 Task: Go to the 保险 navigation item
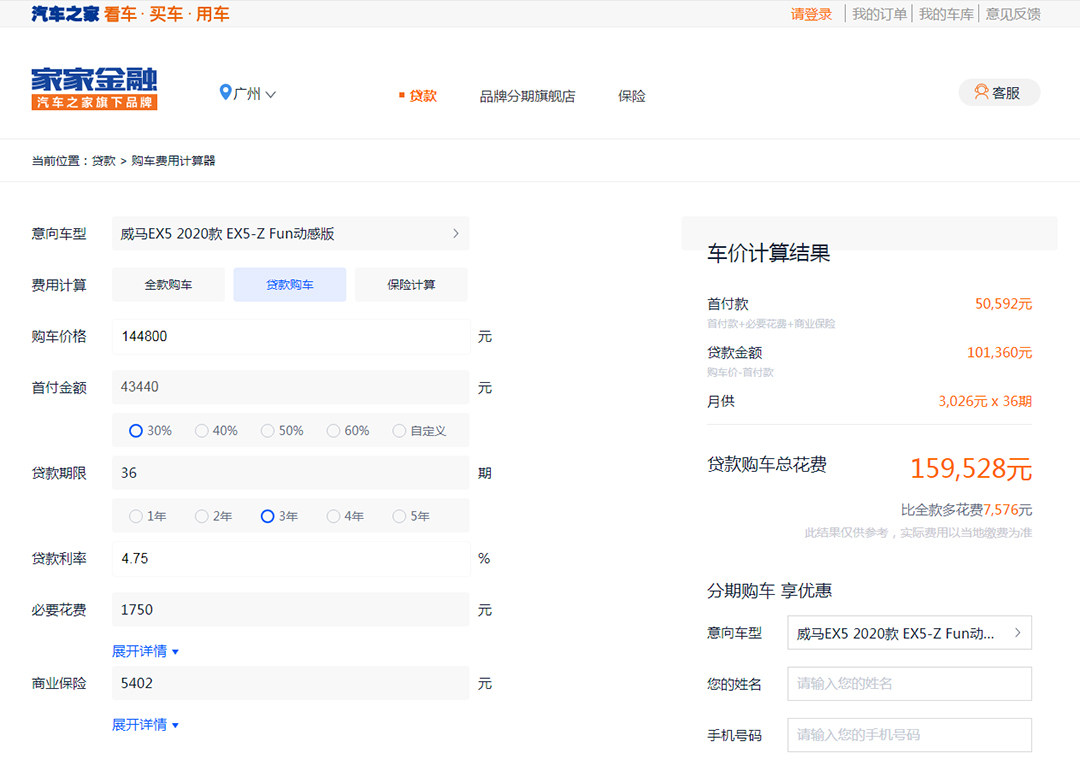click(632, 97)
